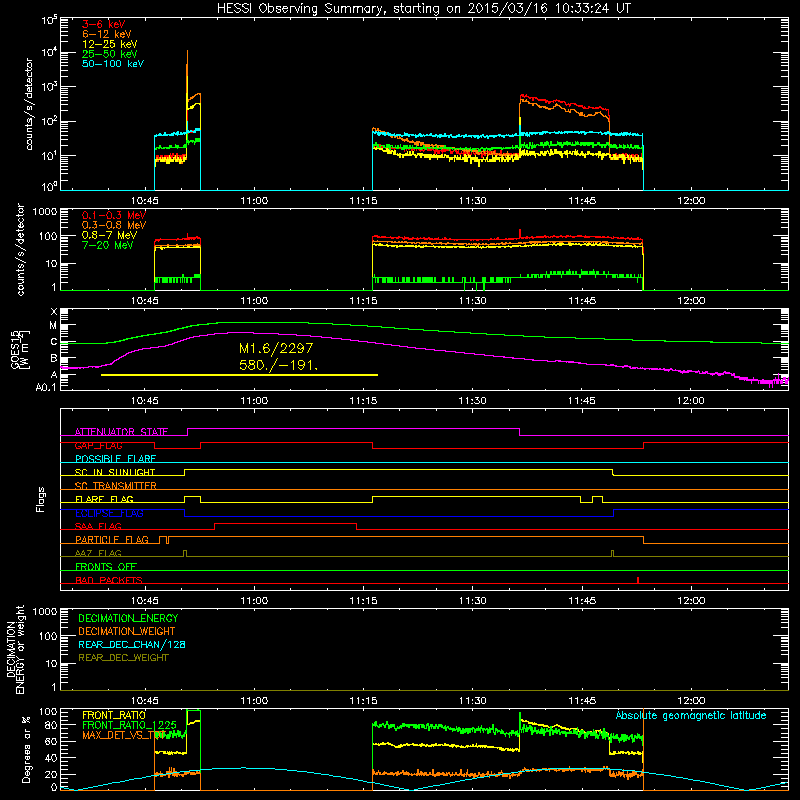Click the 0.3-0.8 MeV legend label
This screenshot has width=800, height=800.
(114, 225)
